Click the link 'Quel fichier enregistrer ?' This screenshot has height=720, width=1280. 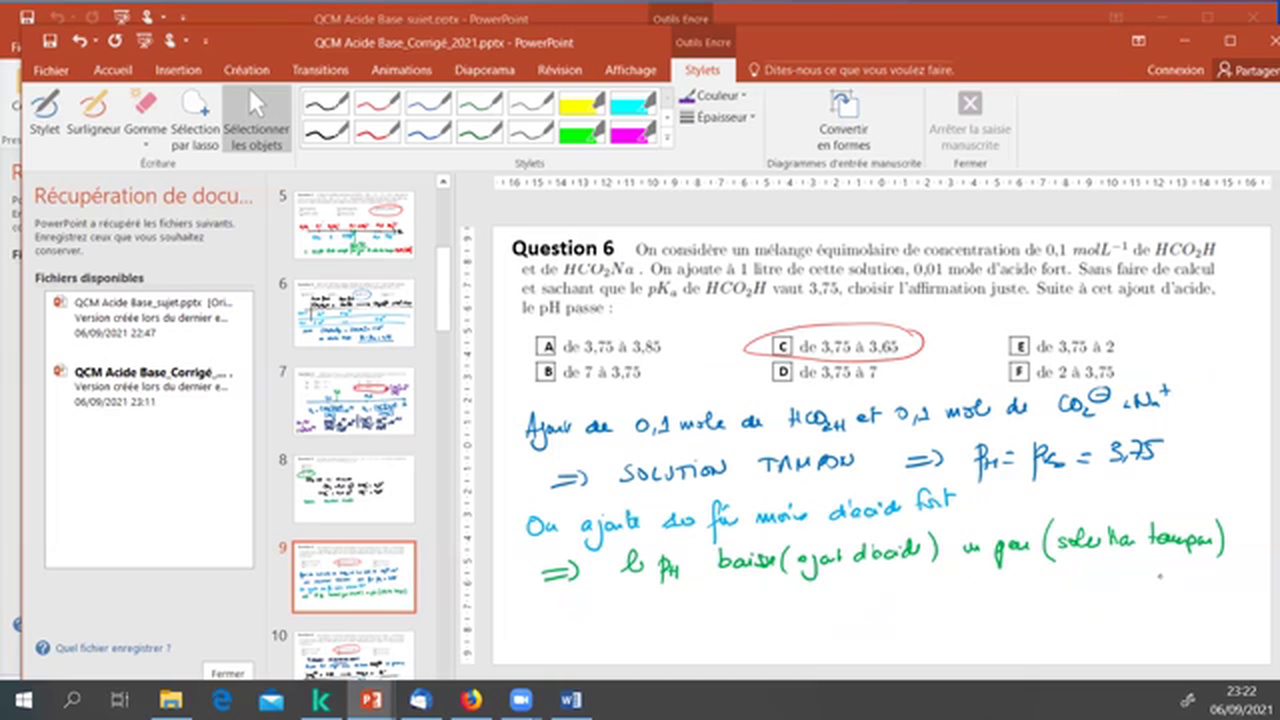[x=112, y=648]
